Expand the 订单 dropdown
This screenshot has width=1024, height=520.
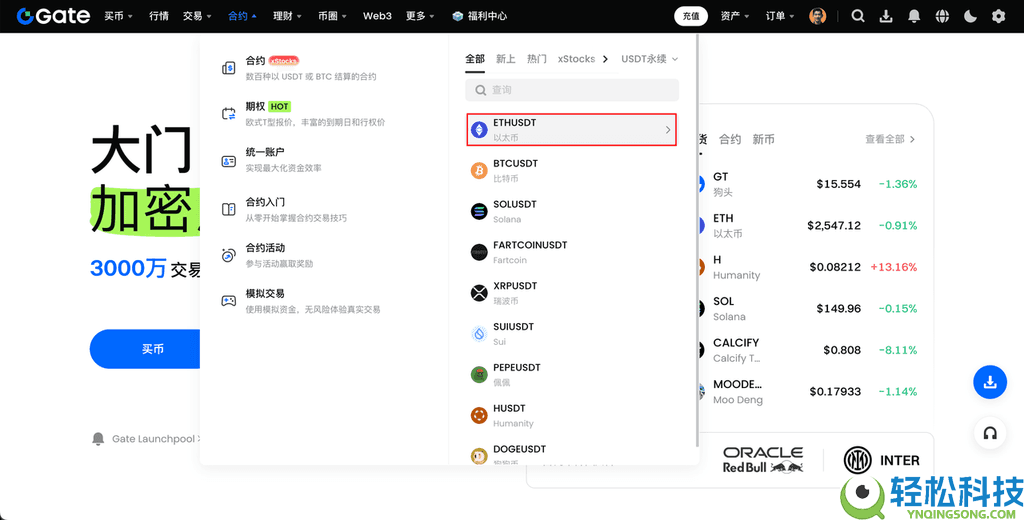point(780,16)
